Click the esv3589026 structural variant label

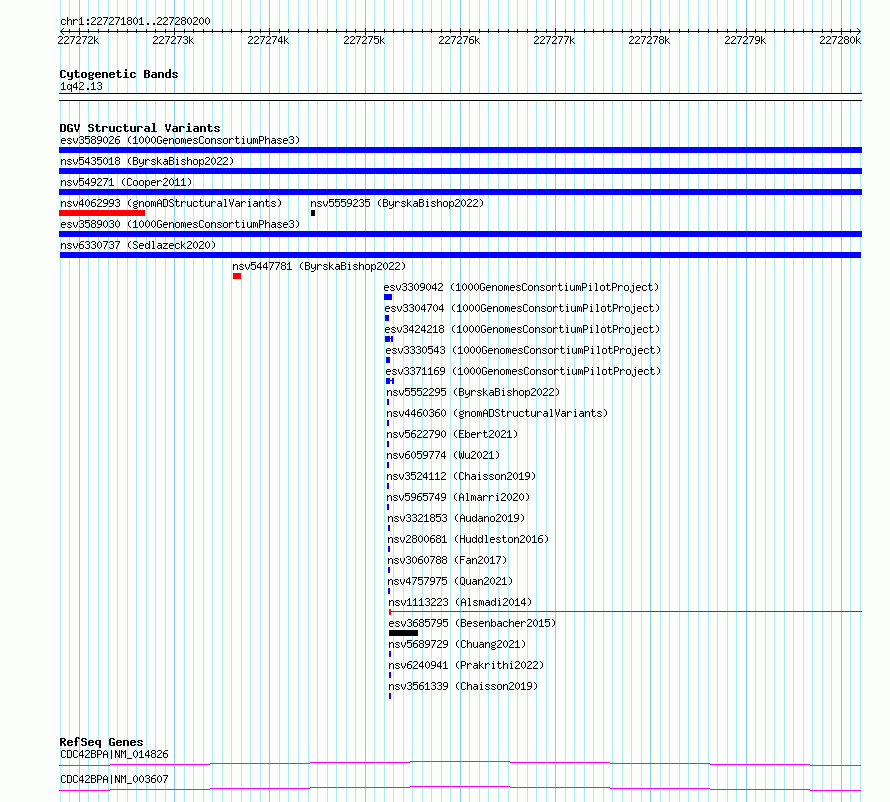point(180,140)
